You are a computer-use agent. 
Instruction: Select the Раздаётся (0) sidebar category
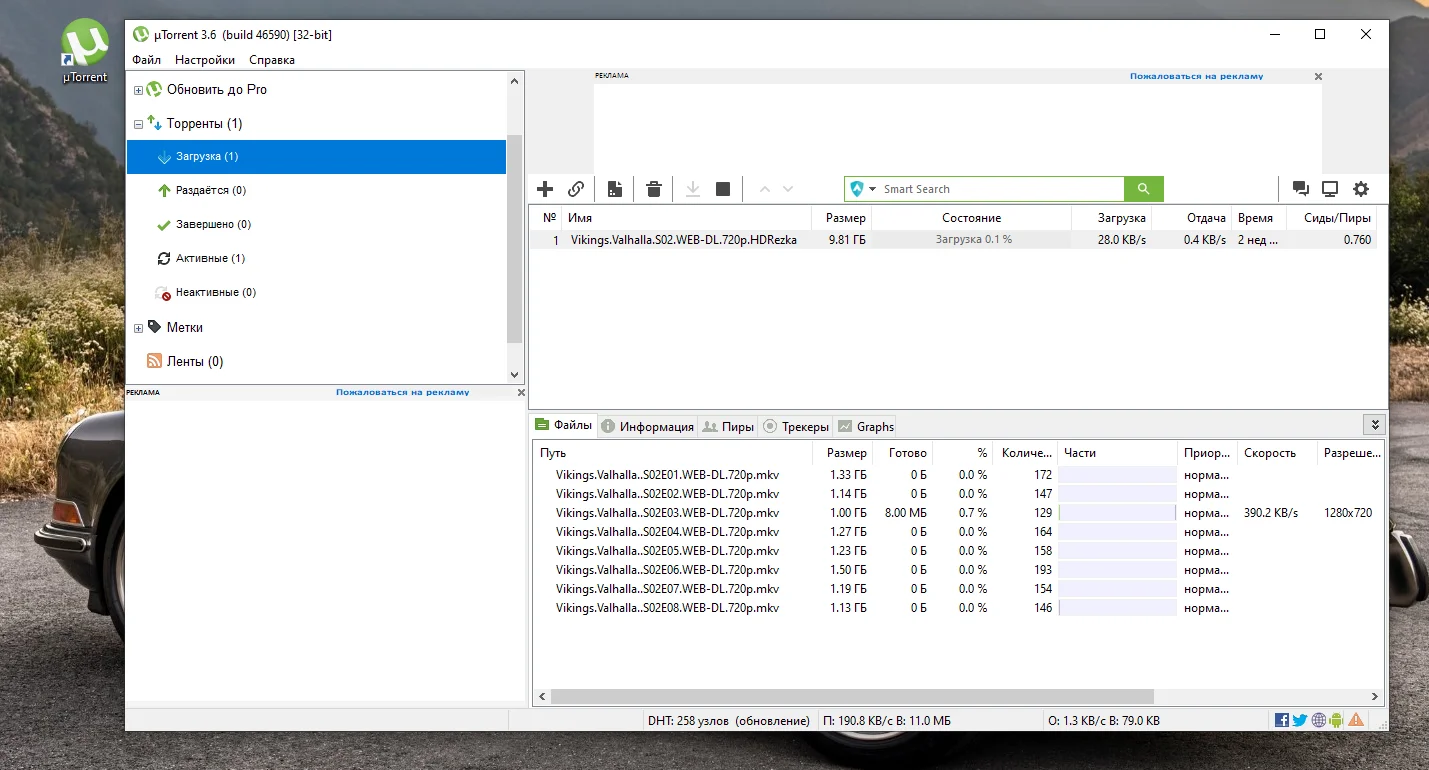[x=210, y=190]
